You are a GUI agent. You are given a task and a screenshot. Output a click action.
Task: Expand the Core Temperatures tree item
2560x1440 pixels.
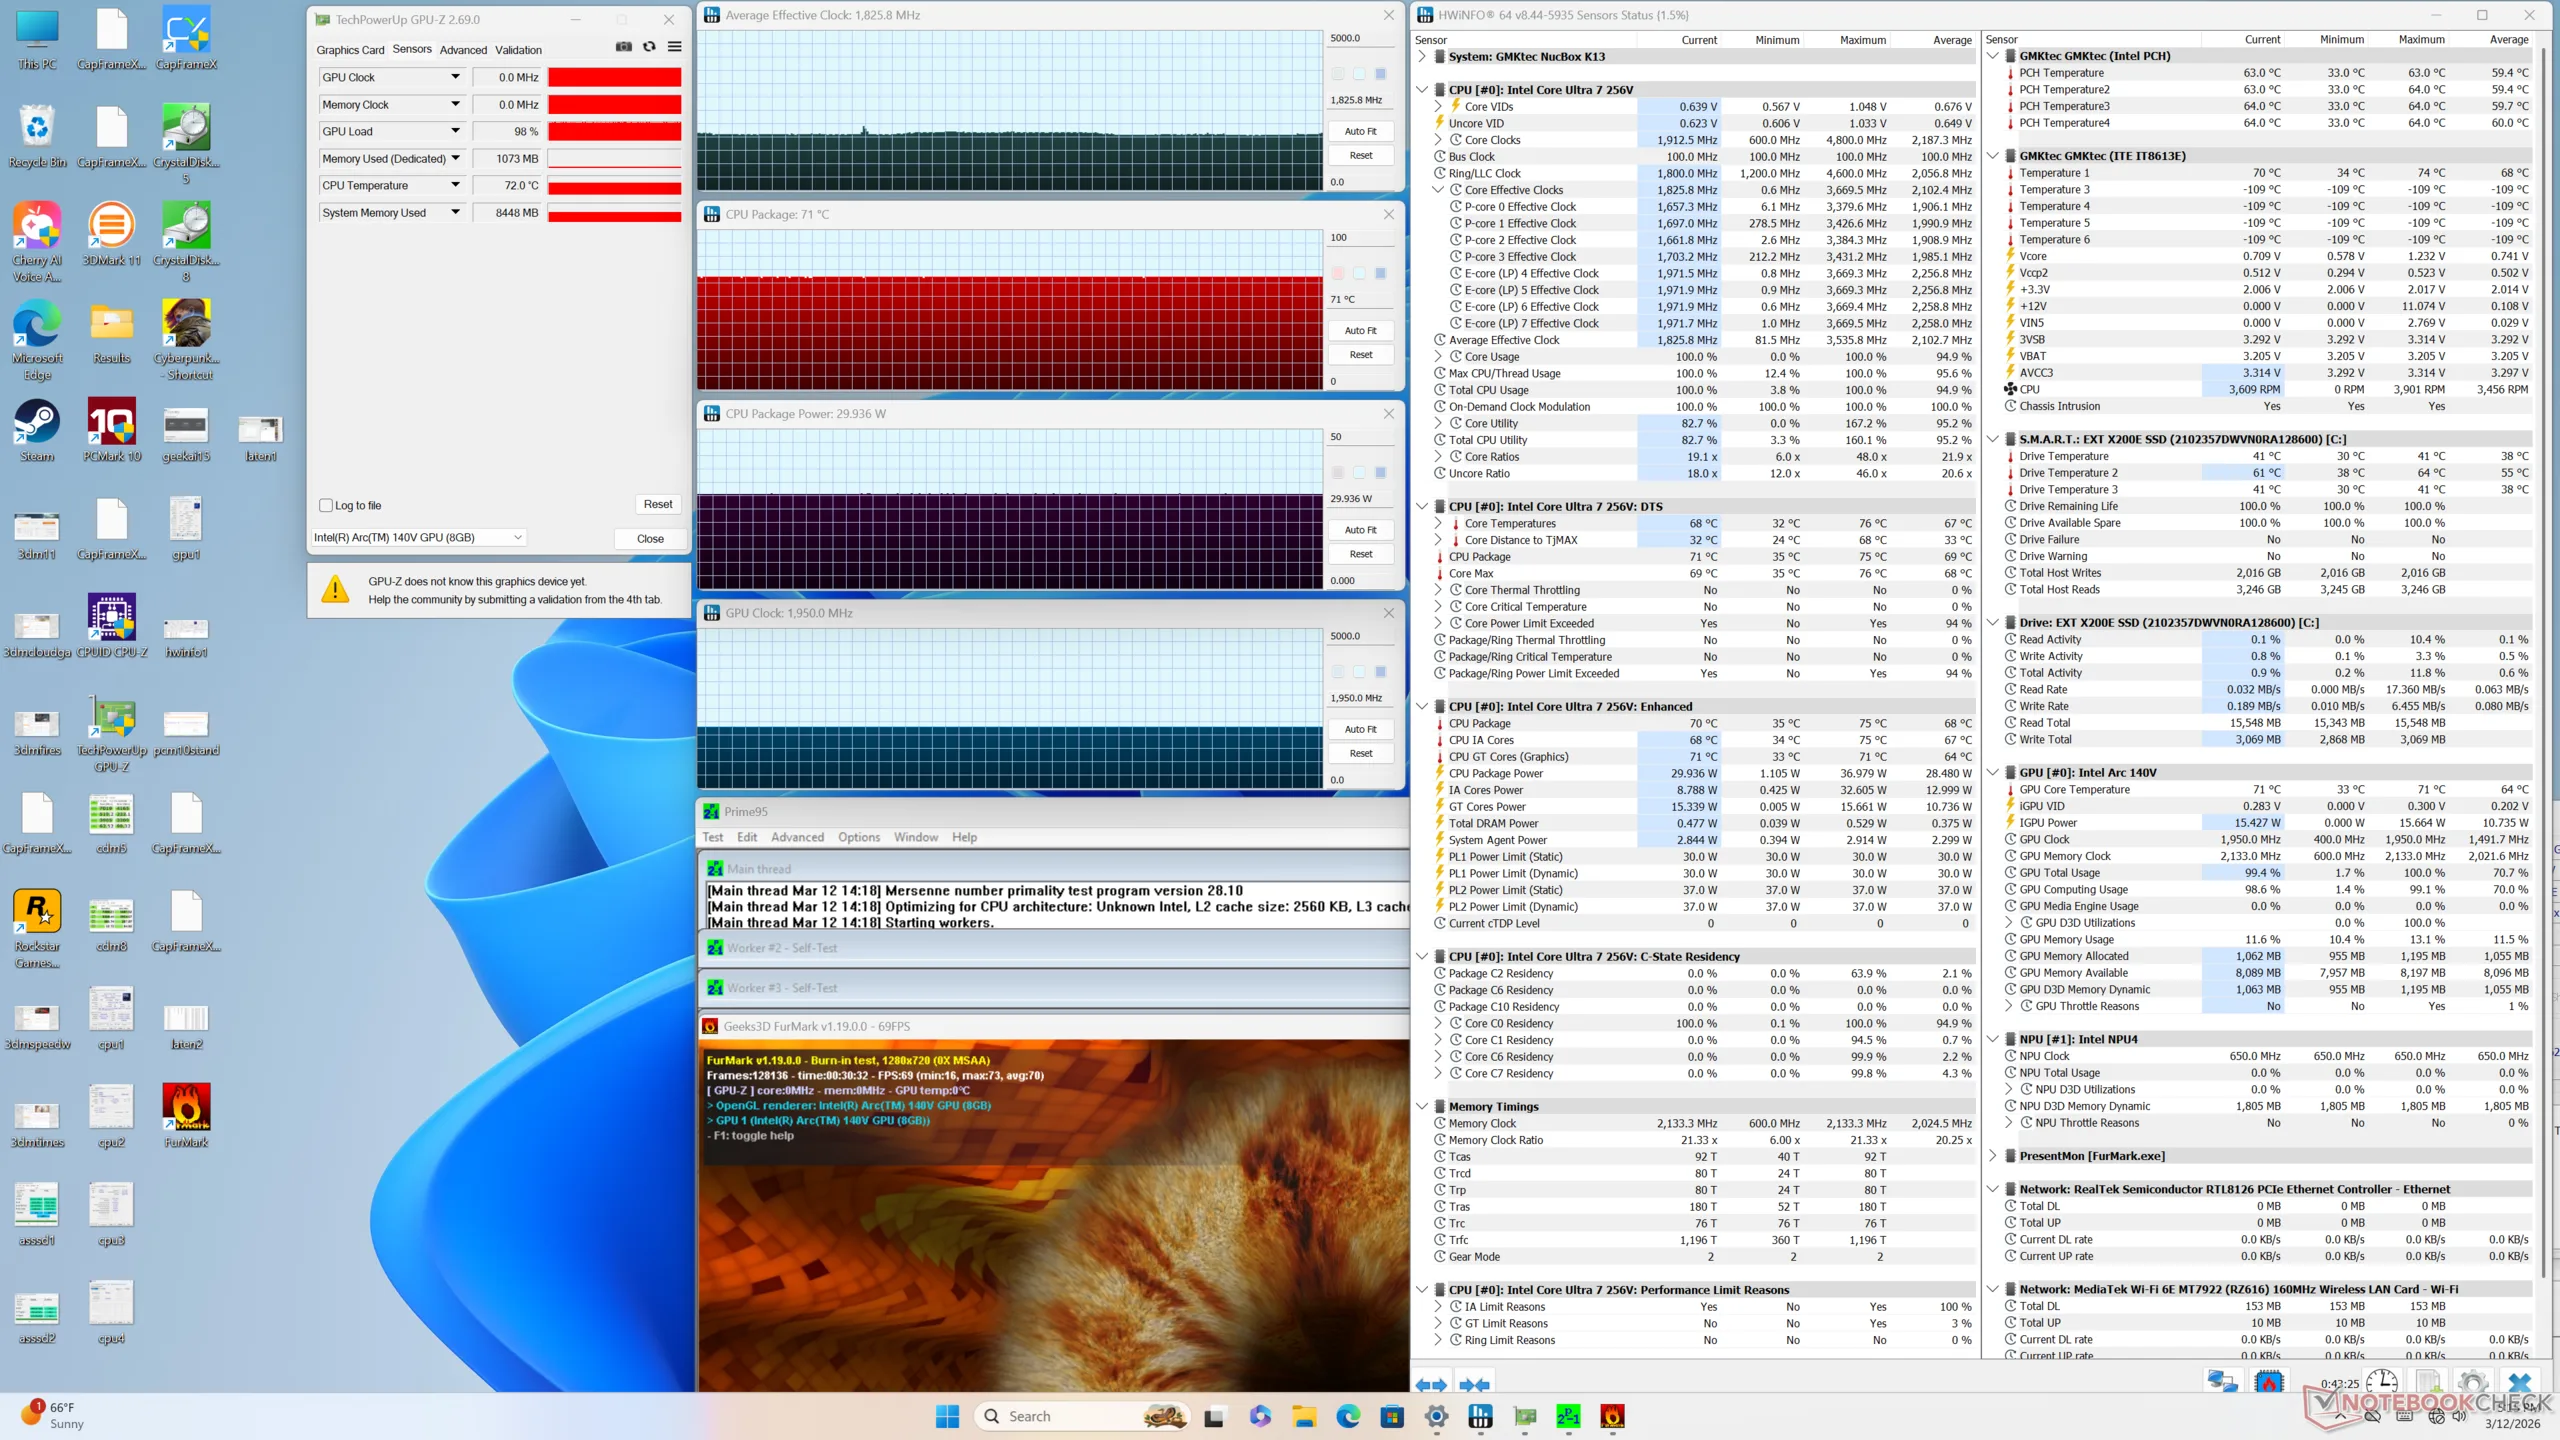click(x=1438, y=523)
